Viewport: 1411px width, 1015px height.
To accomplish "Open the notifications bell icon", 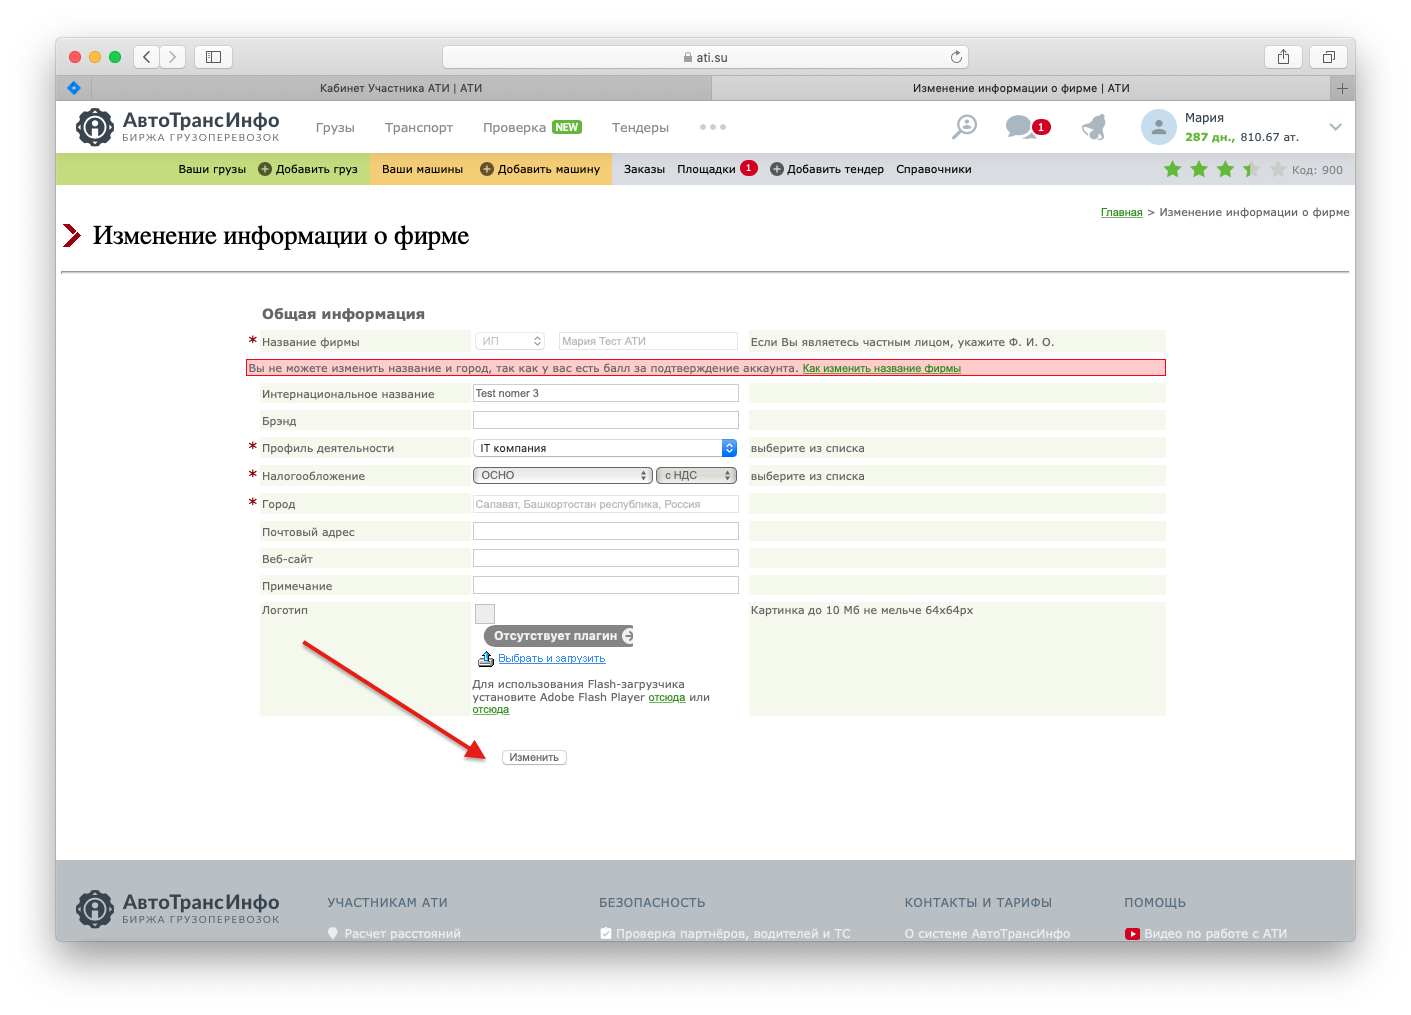I will pyautogui.click(x=1094, y=127).
